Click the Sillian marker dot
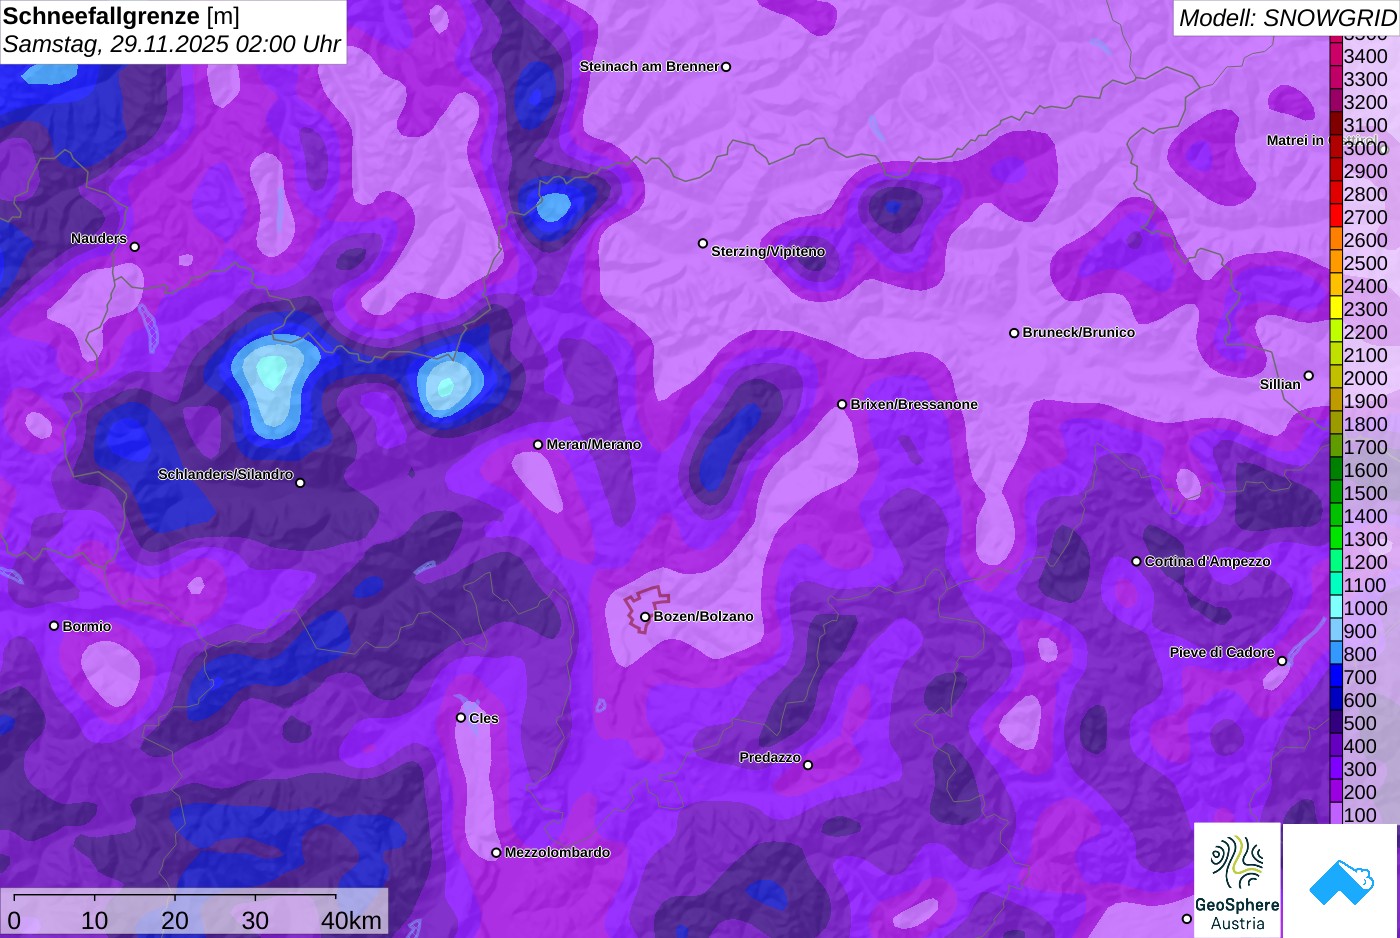This screenshot has width=1400, height=938. [x=1308, y=376]
